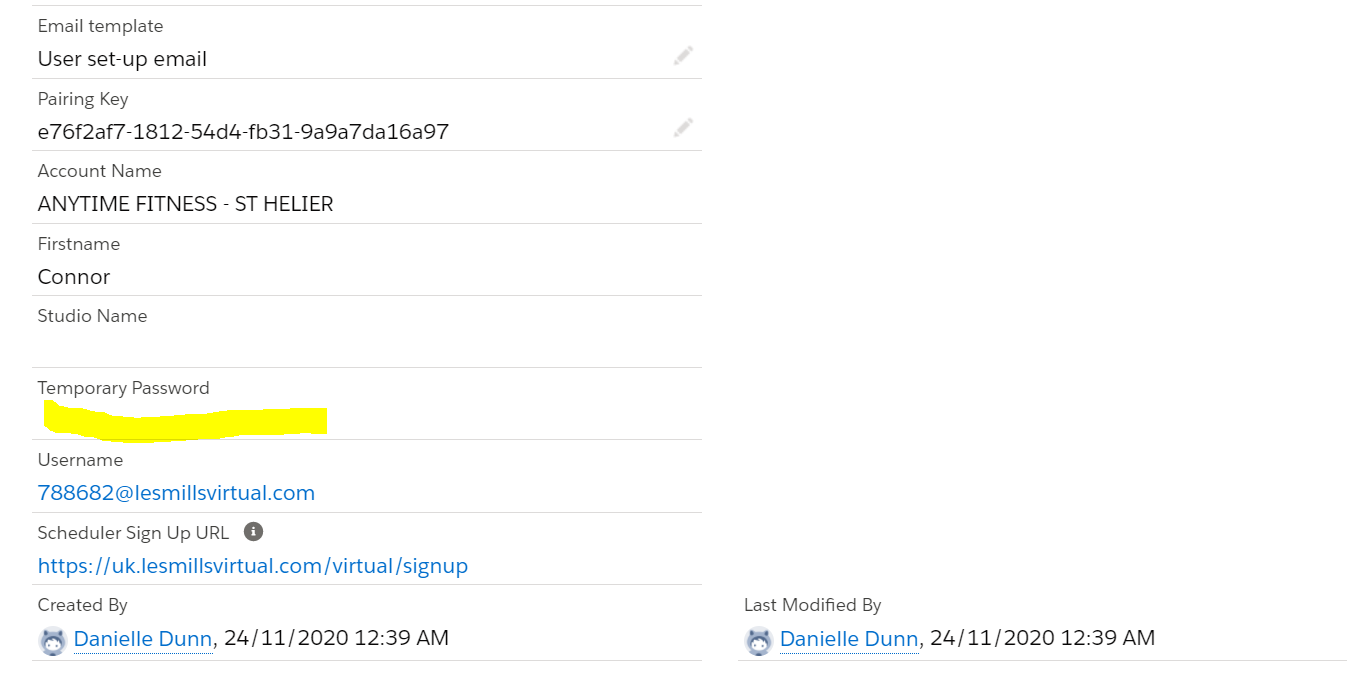The height and width of the screenshot is (684, 1347).
Task: Click Last Modified By user avatar icon
Action: tap(759, 641)
